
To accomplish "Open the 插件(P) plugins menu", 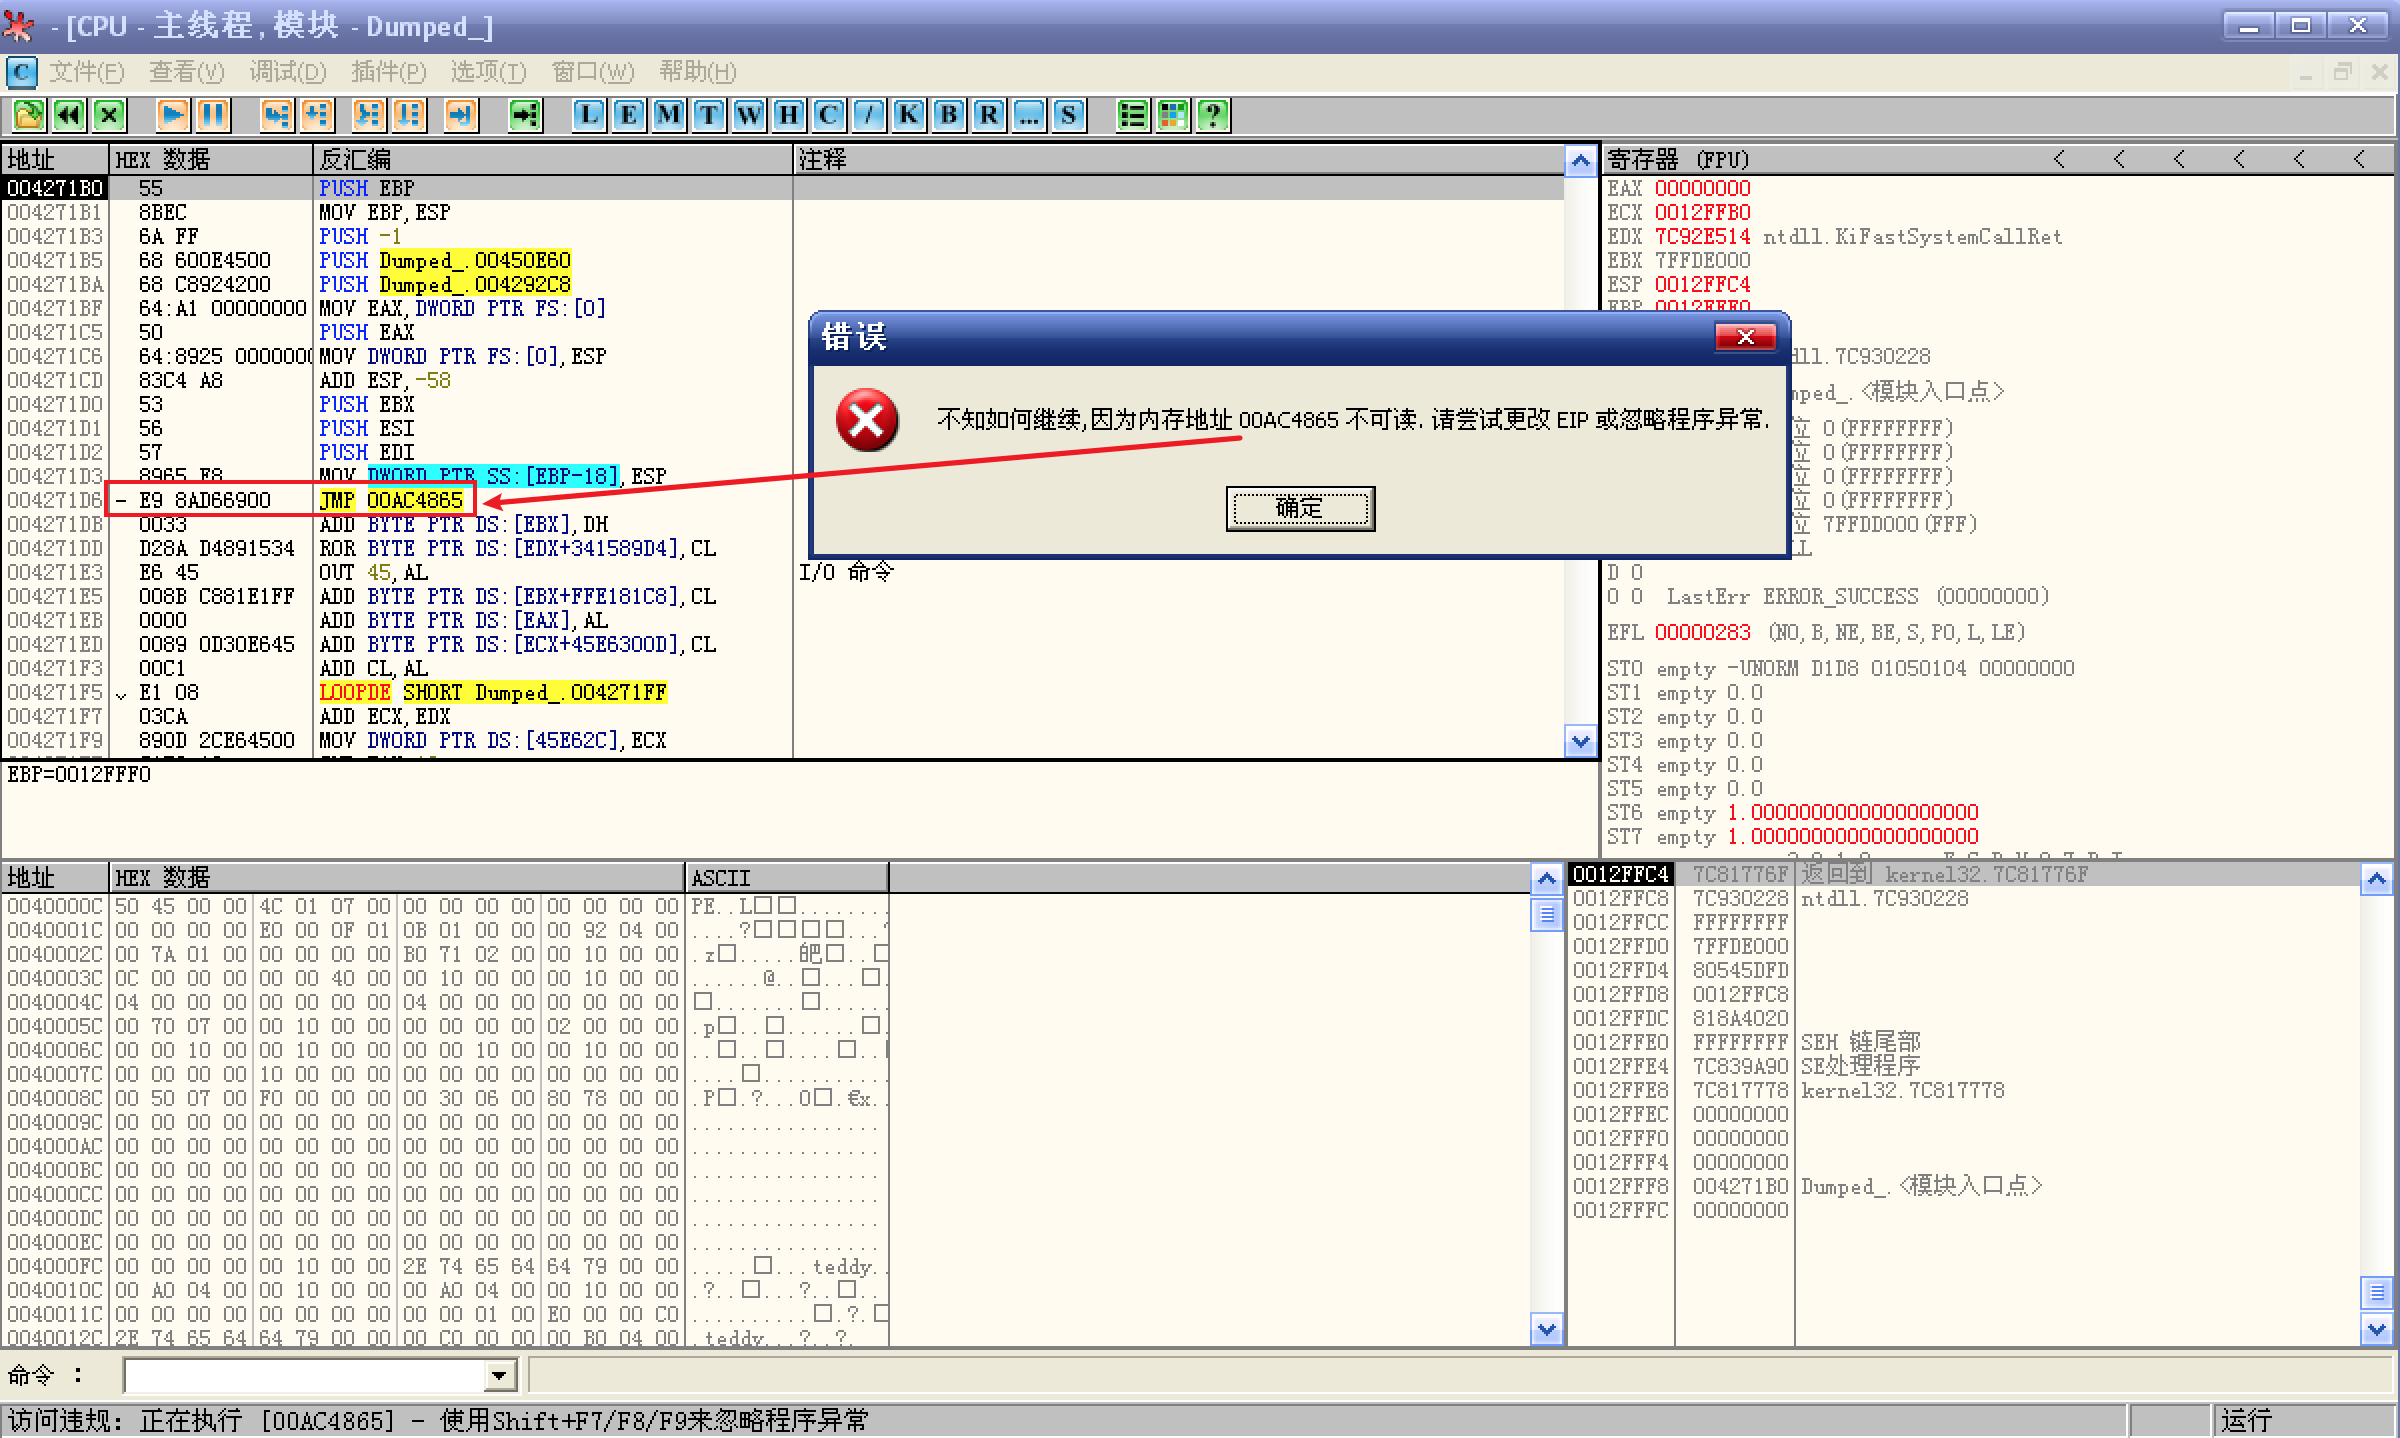I will pyautogui.click(x=388, y=72).
